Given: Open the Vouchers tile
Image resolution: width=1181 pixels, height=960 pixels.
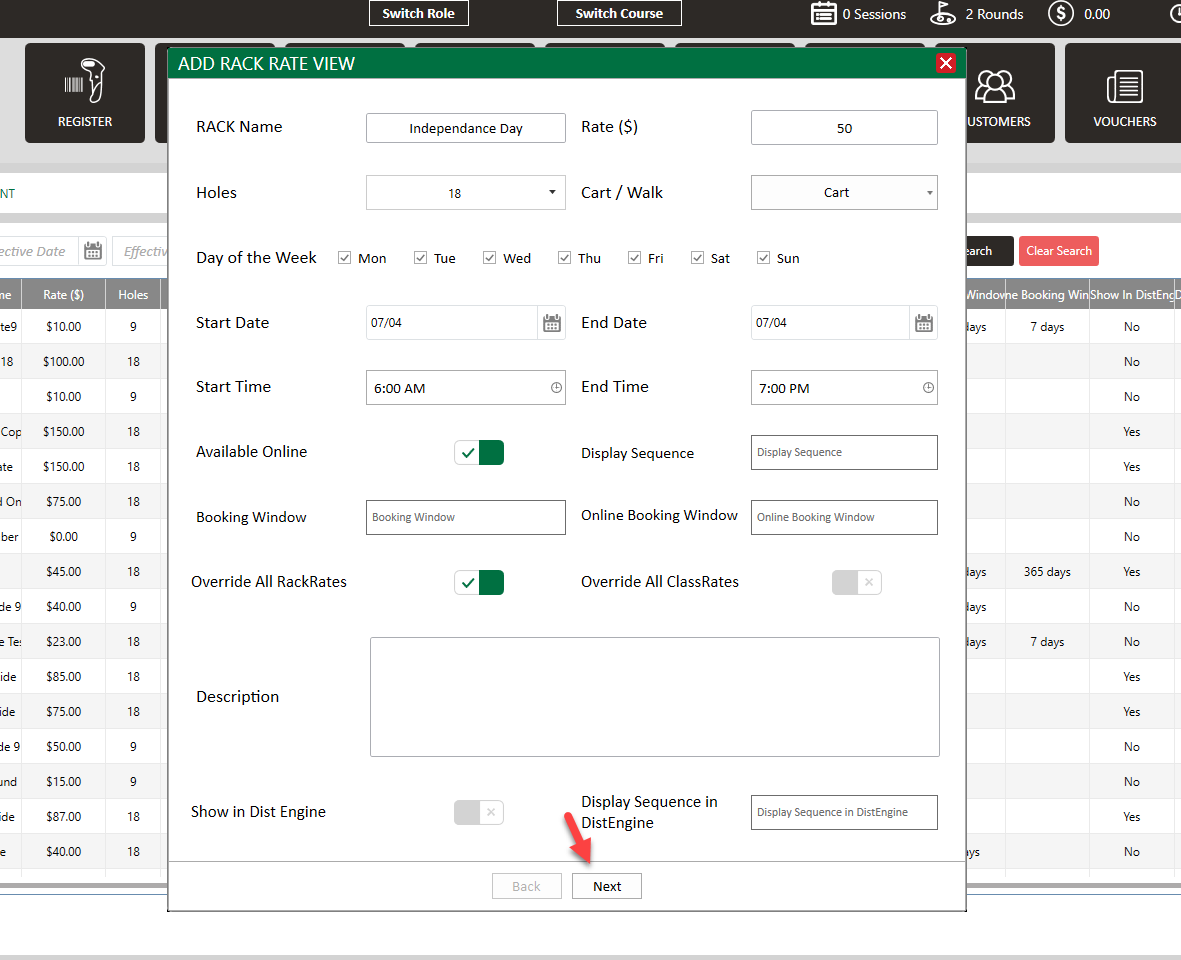Looking at the screenshot, I should pos(1124,93).
